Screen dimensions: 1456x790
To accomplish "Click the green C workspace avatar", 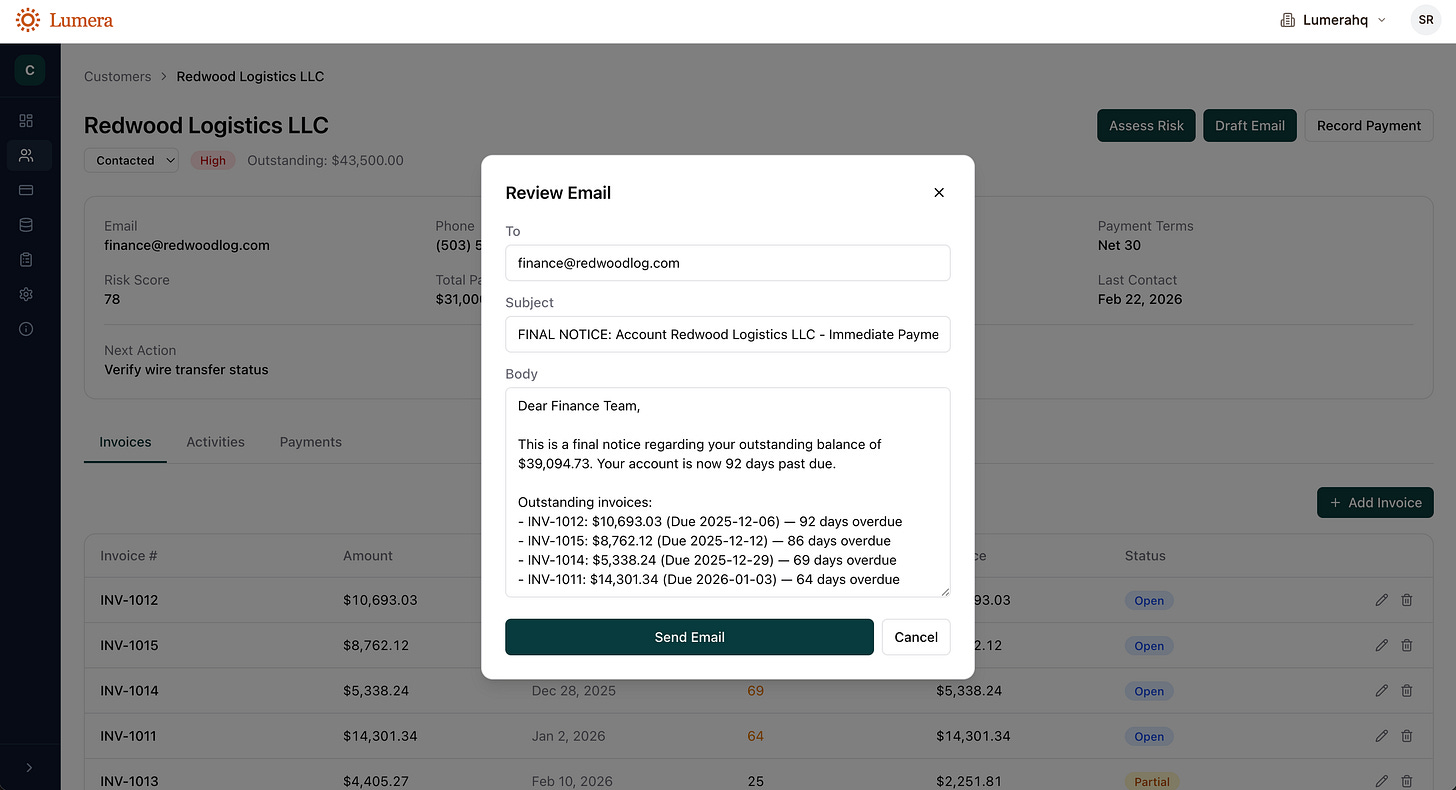I will [29, 70].
